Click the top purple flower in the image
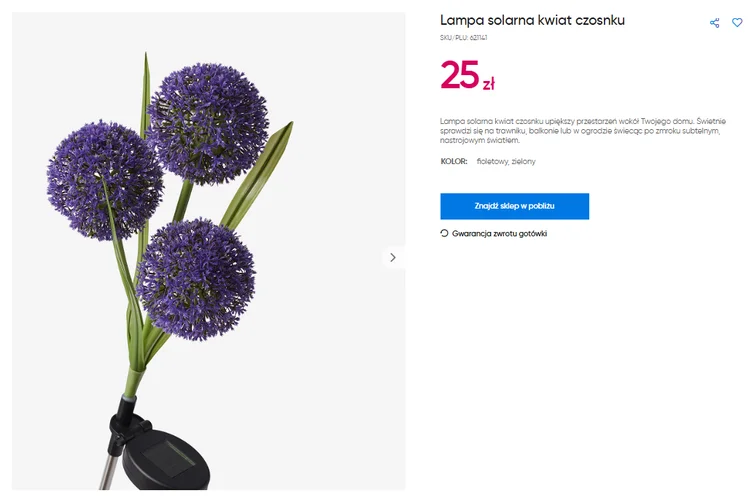 tap(207, 123)
